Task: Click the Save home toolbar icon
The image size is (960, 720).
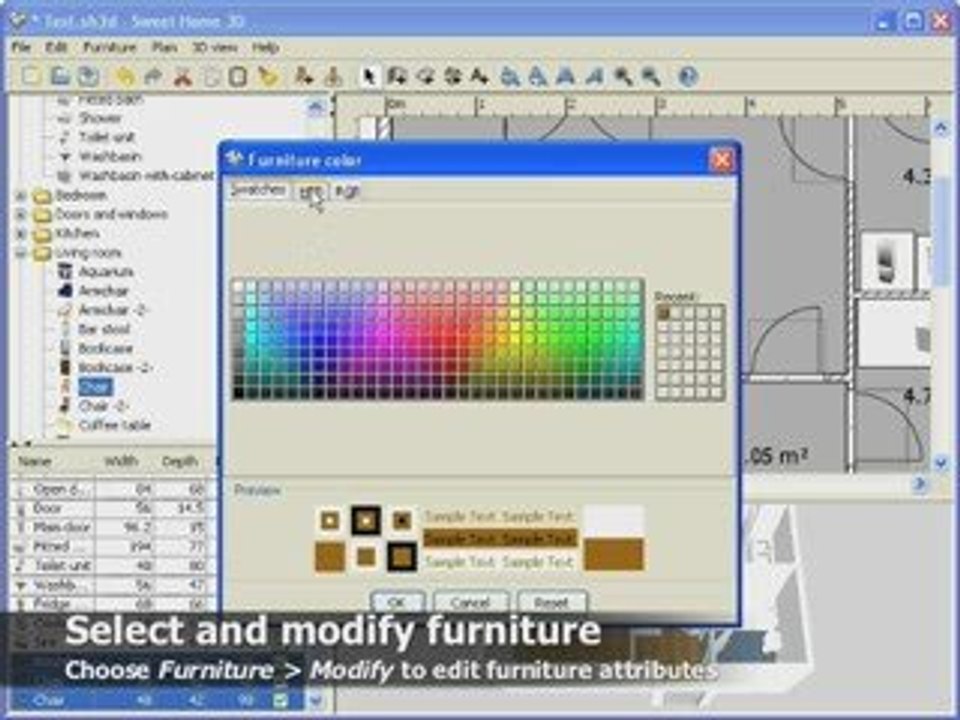Action: point(89,77)
